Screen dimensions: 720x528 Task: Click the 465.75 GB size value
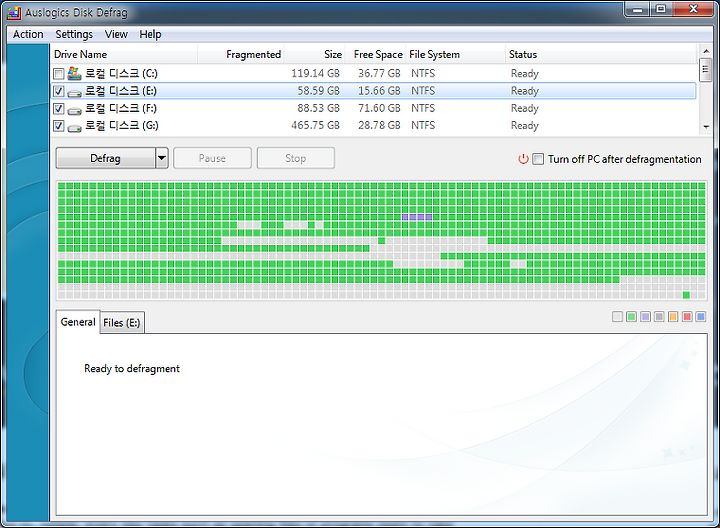[x=315, y=125]
